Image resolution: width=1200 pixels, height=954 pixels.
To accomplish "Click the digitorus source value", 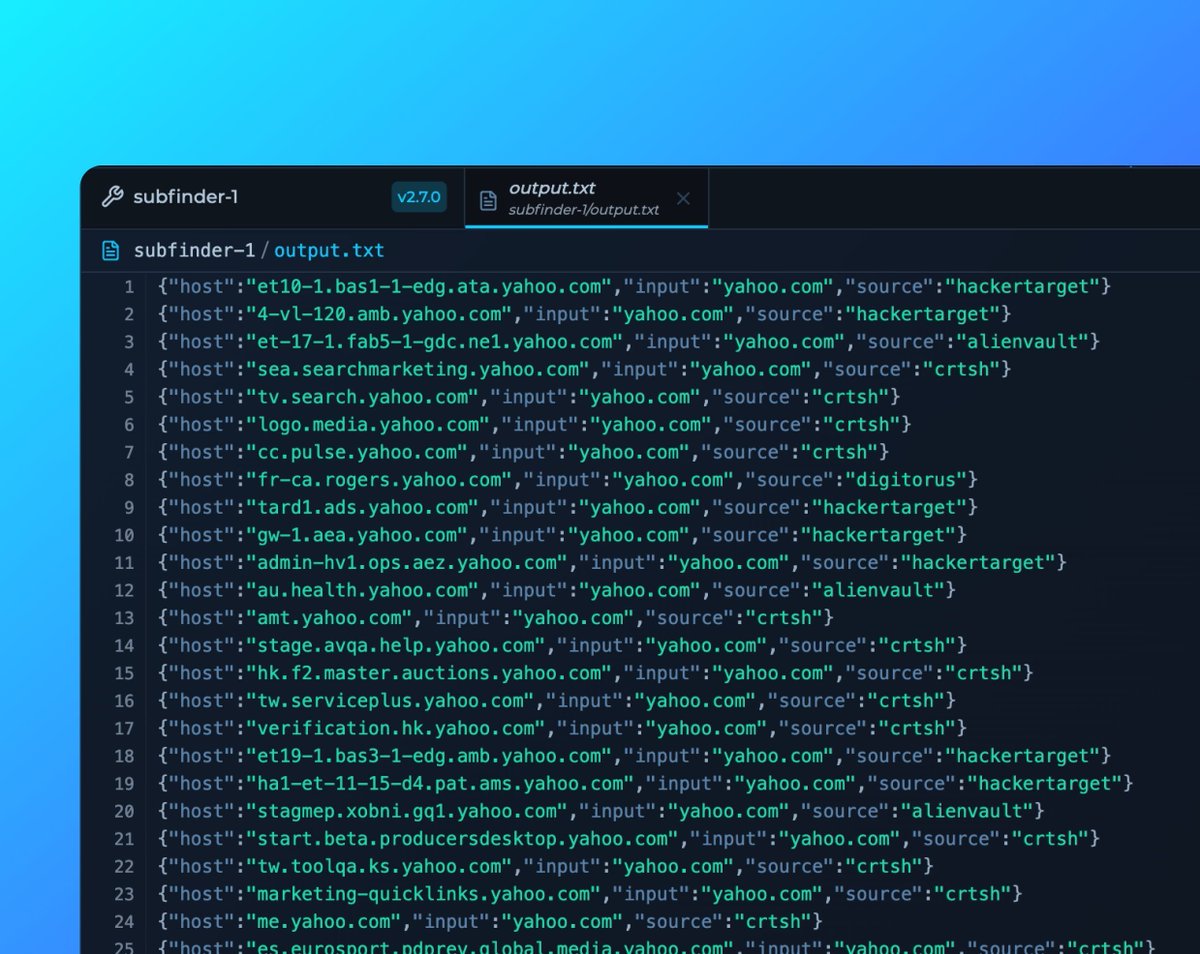I will (x=905, y=480).
